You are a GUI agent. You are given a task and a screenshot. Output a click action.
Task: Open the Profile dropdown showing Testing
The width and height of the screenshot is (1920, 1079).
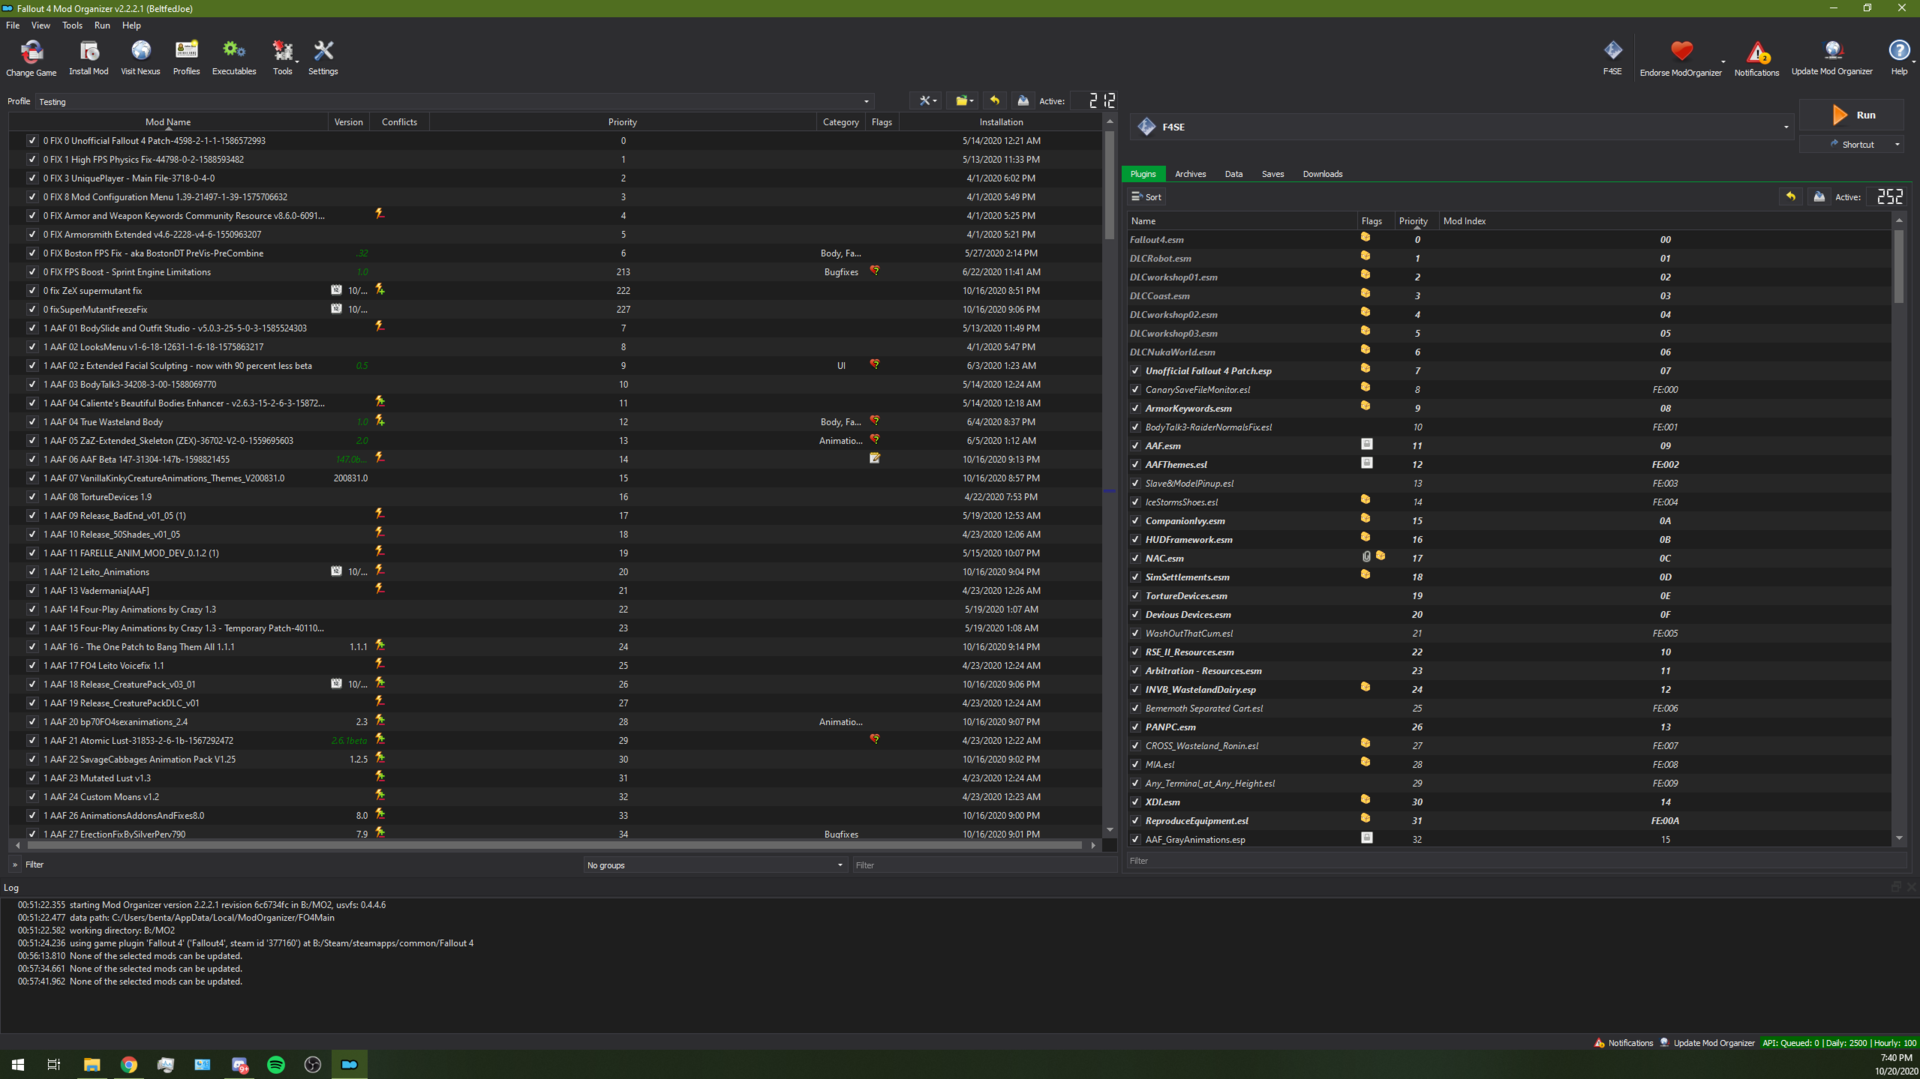tap(455, 101)
